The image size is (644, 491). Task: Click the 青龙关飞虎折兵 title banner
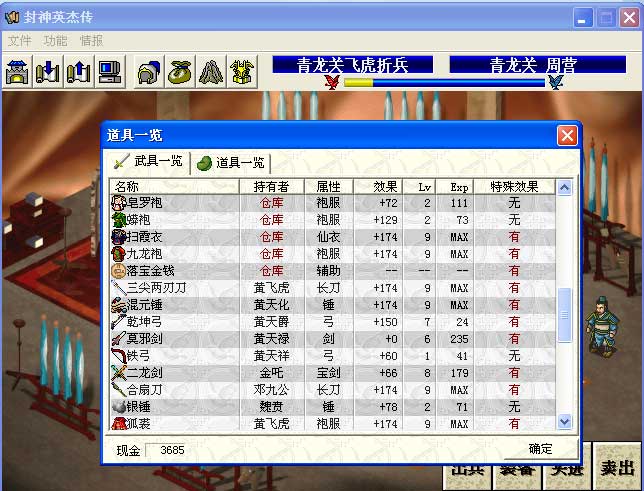352,65
